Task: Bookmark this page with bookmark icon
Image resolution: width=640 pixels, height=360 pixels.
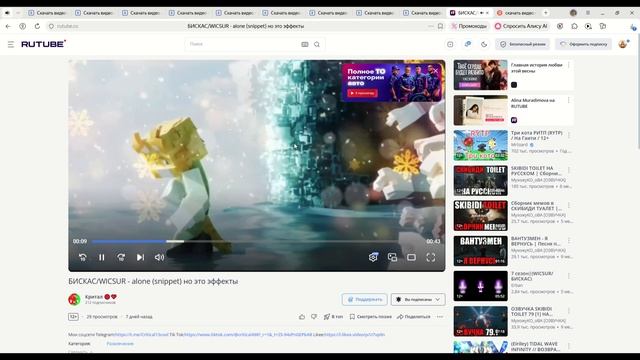Action: [x=440, y=26]
